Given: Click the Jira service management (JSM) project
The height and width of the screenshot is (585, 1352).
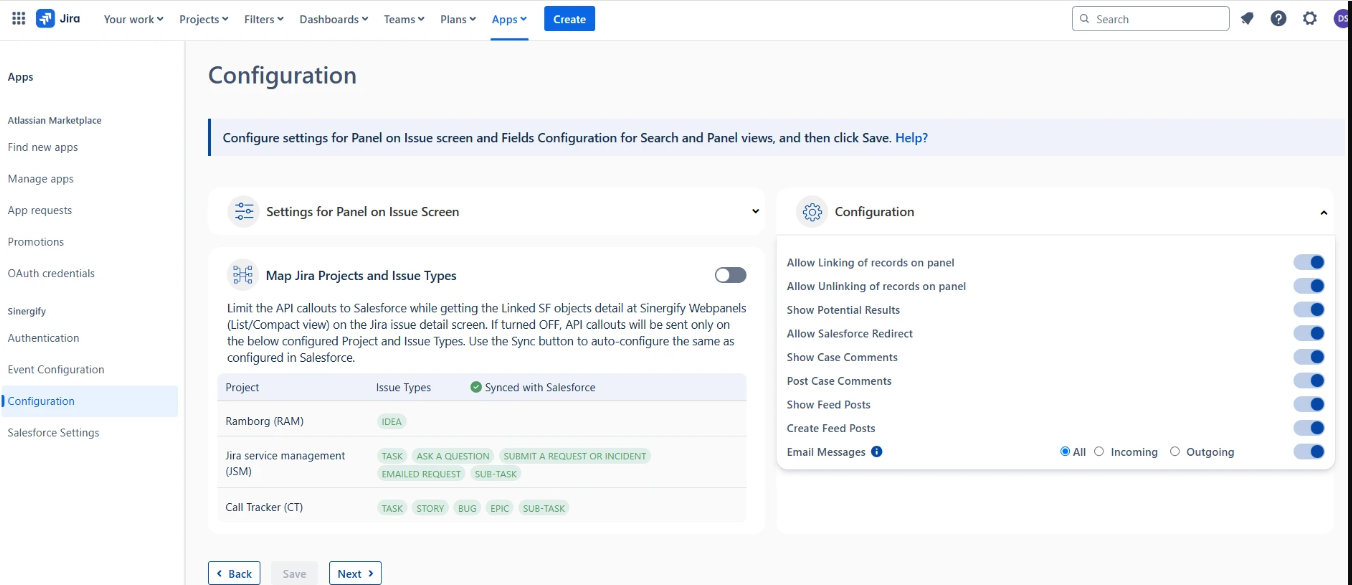Looking at the screenshot, I should 285,464.
